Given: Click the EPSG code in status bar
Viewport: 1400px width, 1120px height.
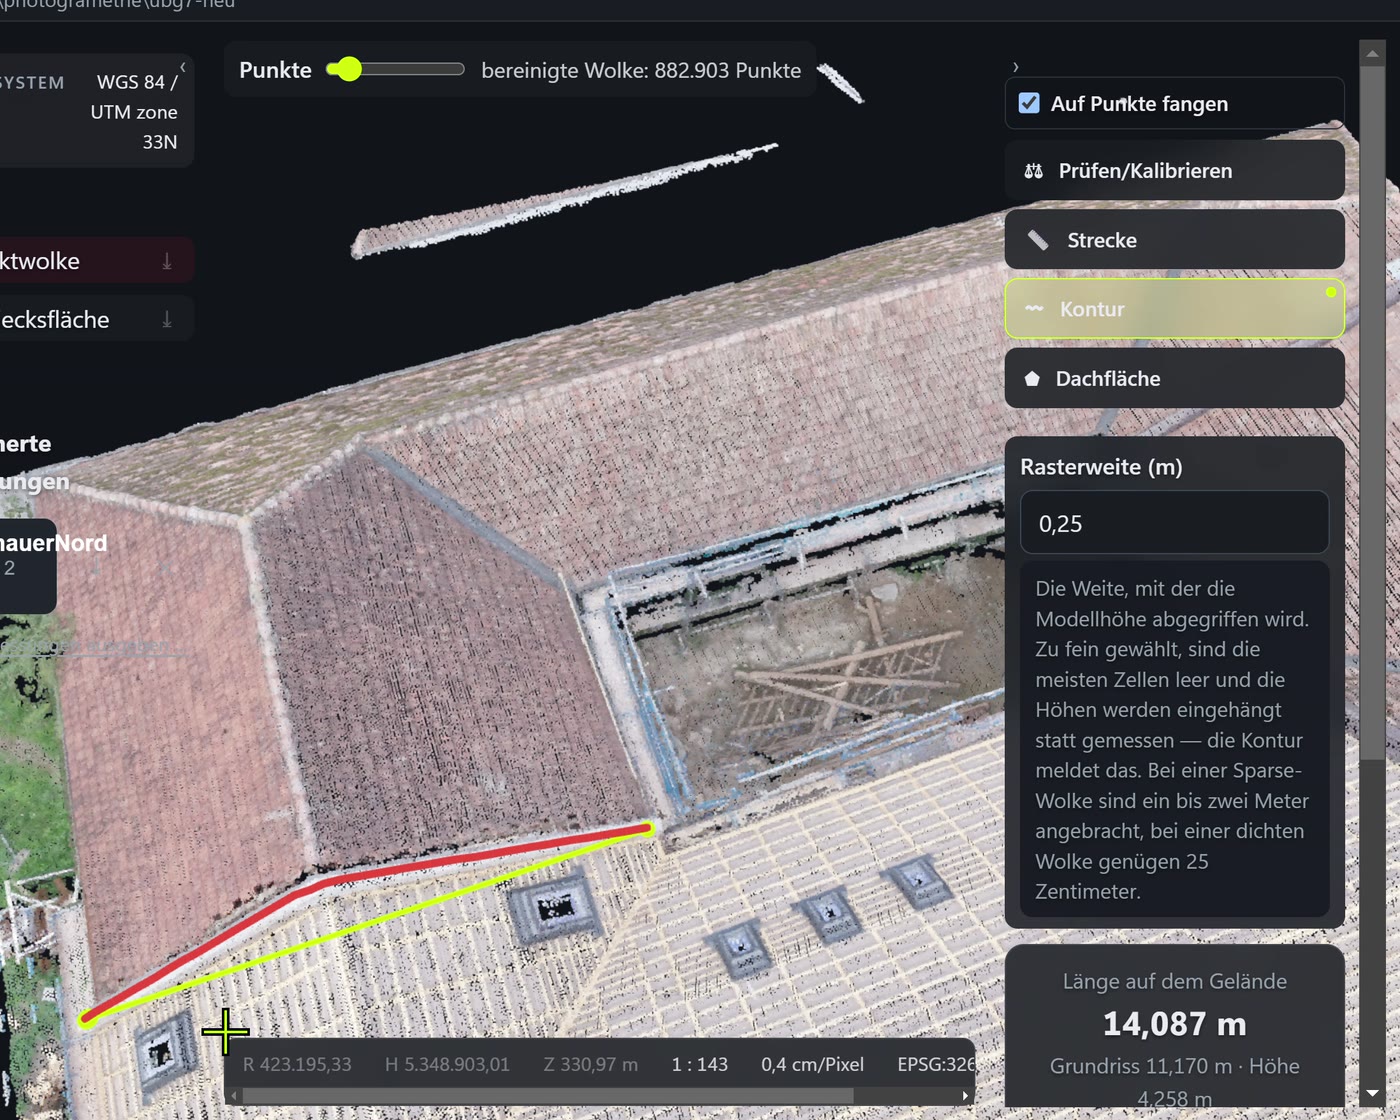Looking at the screenshot, I should (936, 1064).
